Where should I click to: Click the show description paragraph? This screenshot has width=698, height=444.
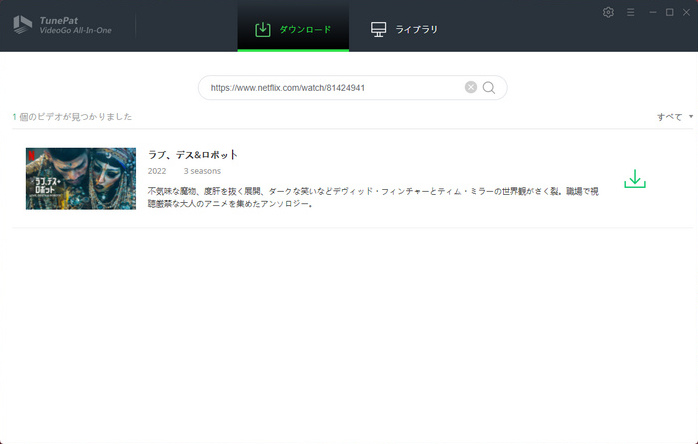[x=373, y=197]
